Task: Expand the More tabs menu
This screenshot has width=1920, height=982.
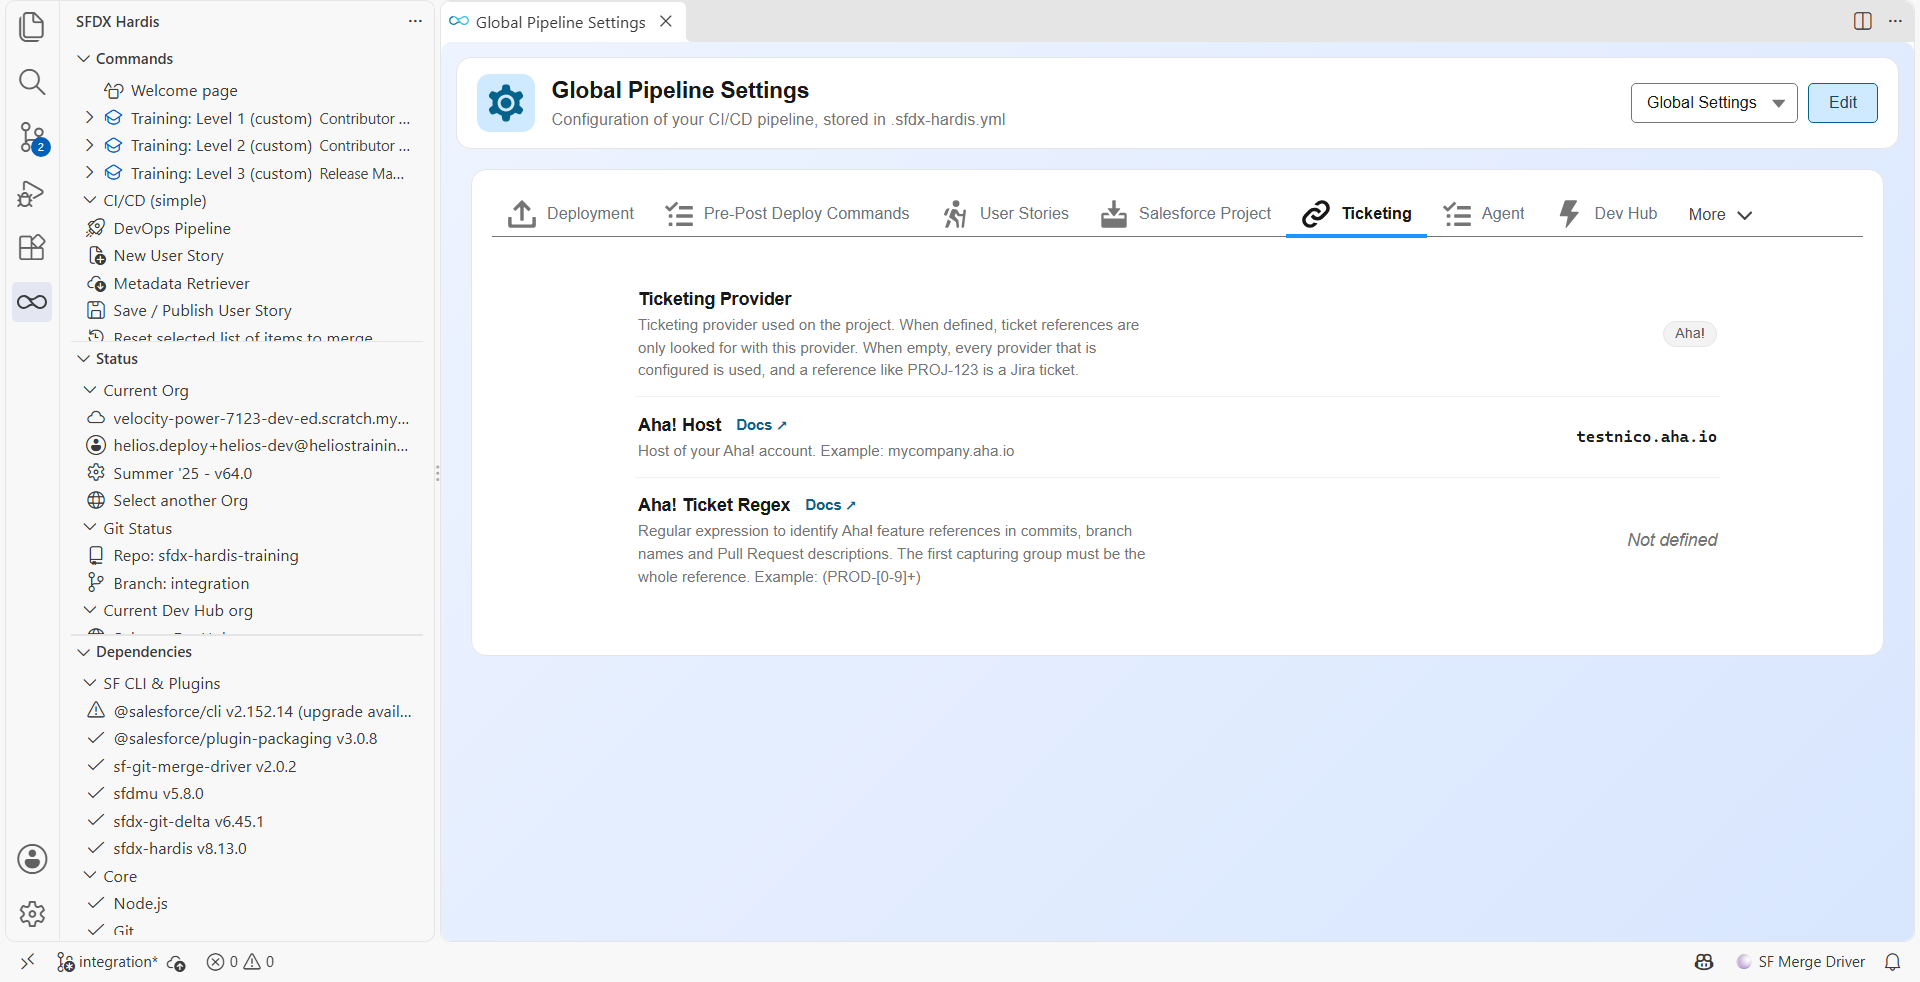Action: coord(1720,214)
